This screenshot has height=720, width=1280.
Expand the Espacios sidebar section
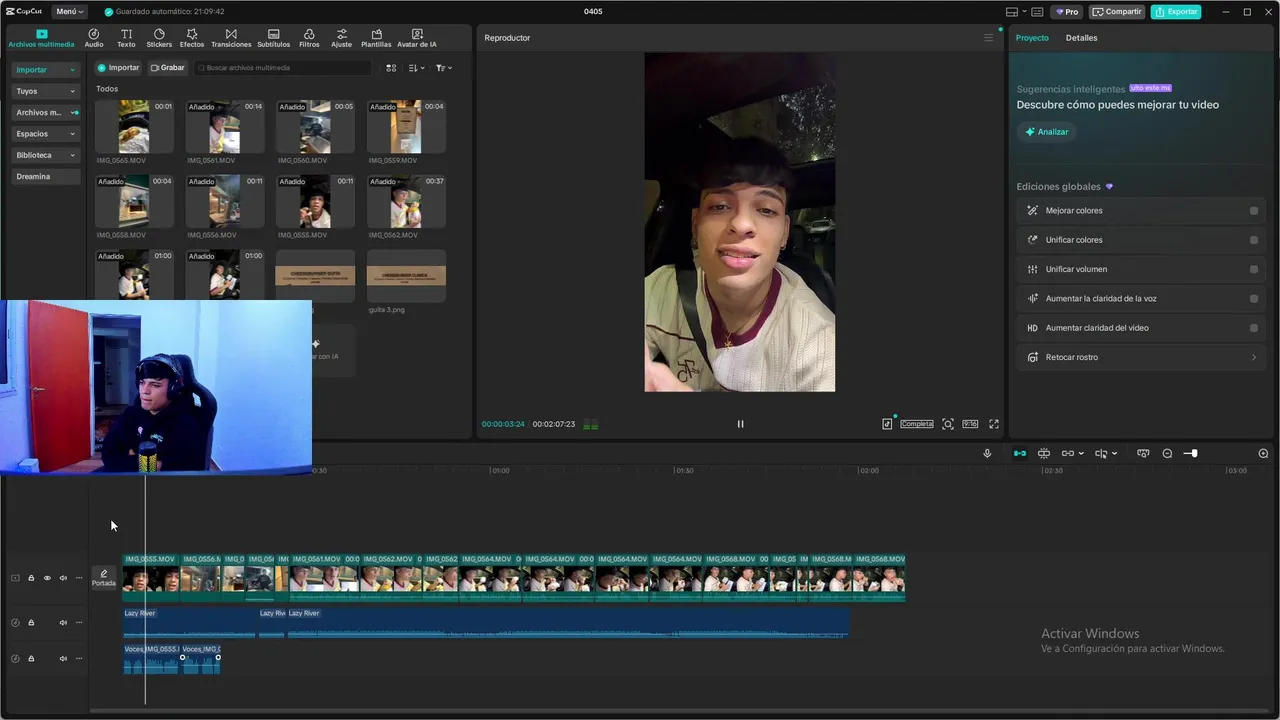tap(45, 134)
